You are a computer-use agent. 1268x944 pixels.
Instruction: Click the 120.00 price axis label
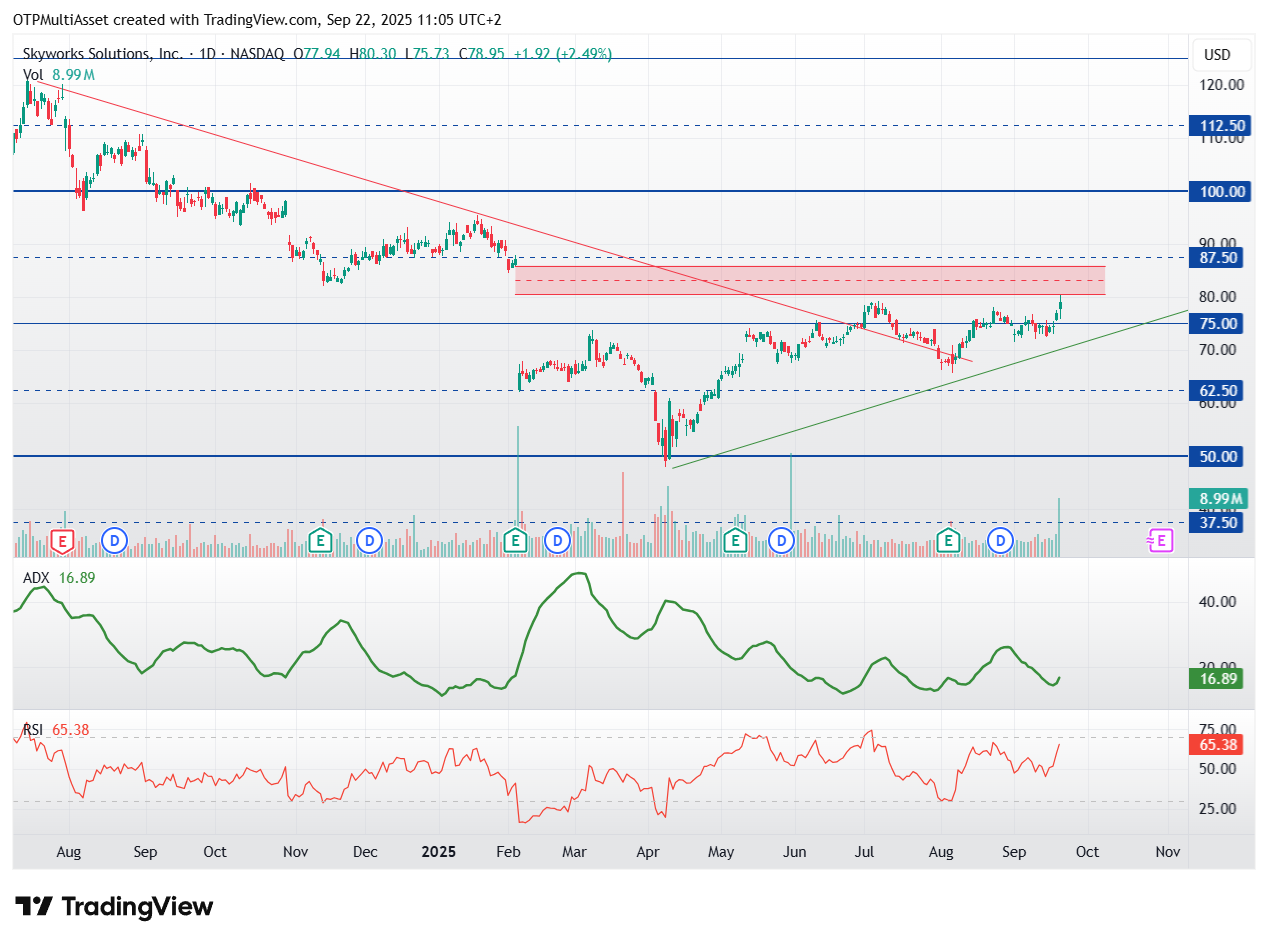pos(1220,85)
